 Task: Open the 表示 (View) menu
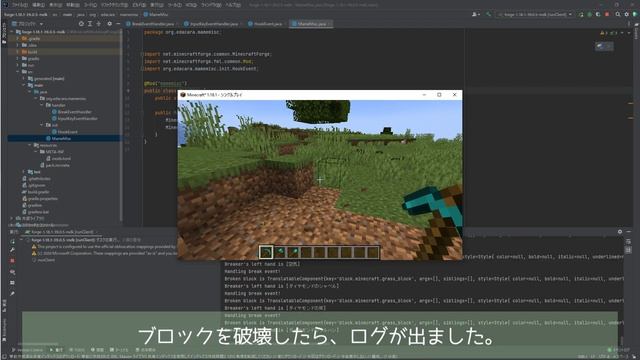click(56, 5)
